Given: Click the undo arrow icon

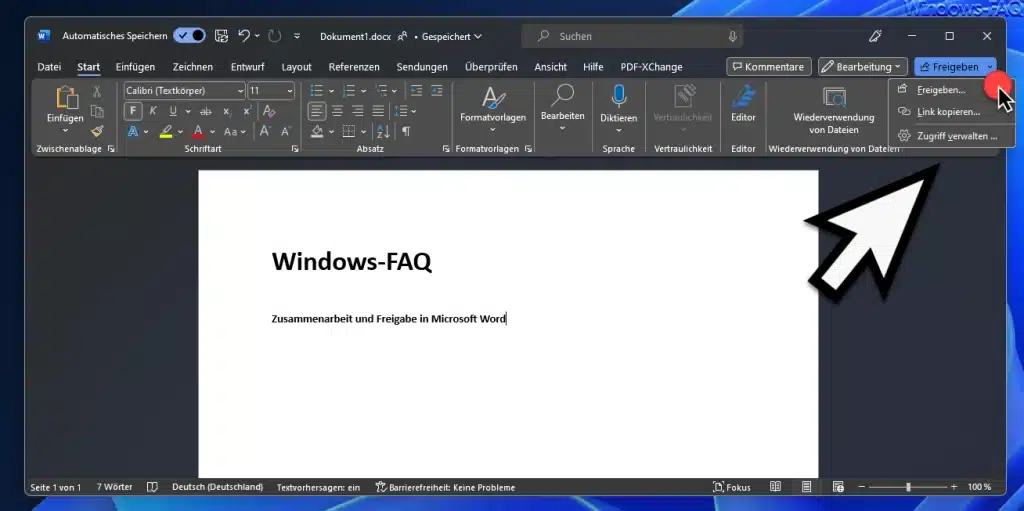Looking at the screenshot, I should tap(244, 36).
